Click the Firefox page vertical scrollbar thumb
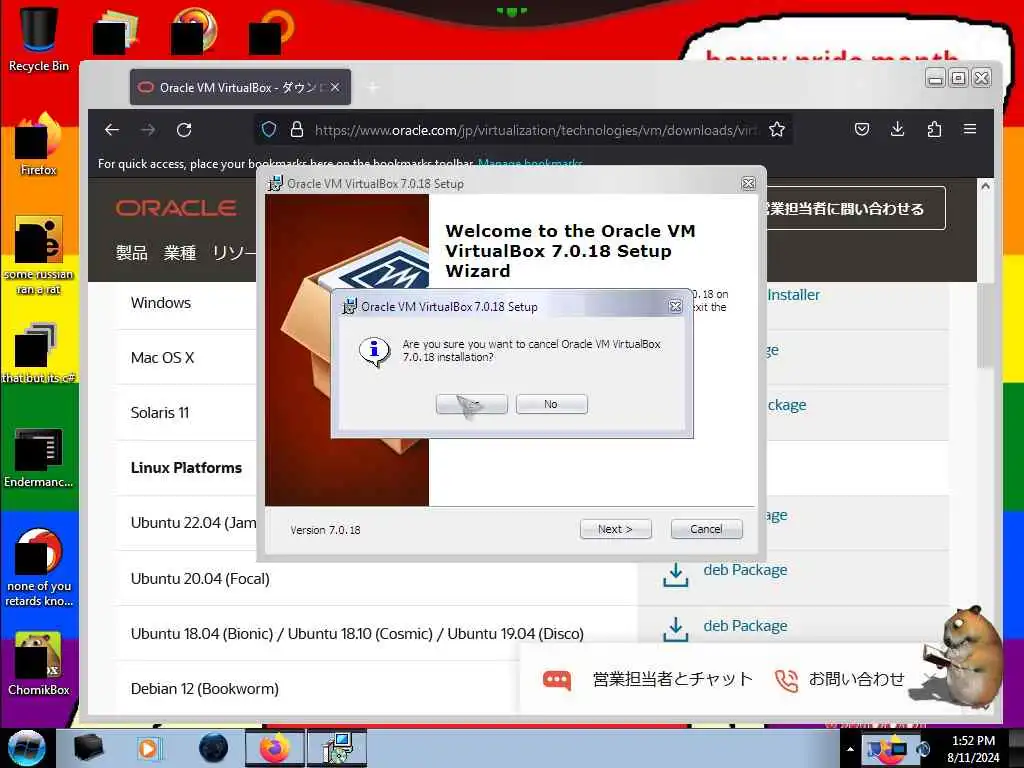 pos(985,325)
